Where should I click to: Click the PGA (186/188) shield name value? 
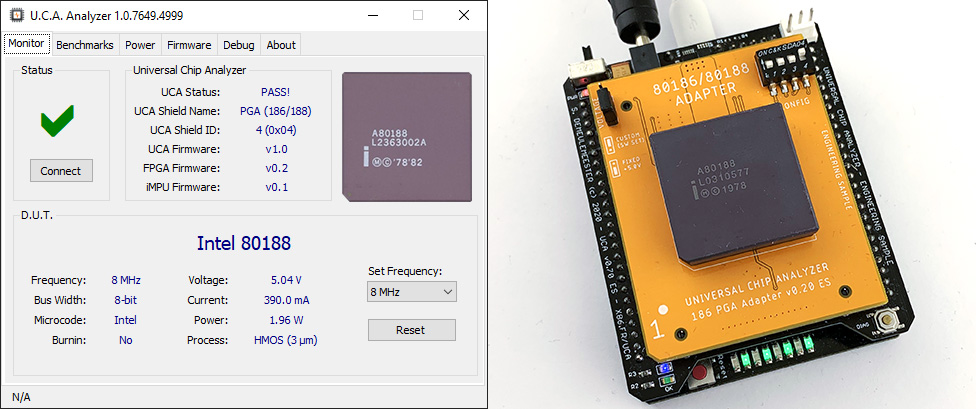point(276,111)
